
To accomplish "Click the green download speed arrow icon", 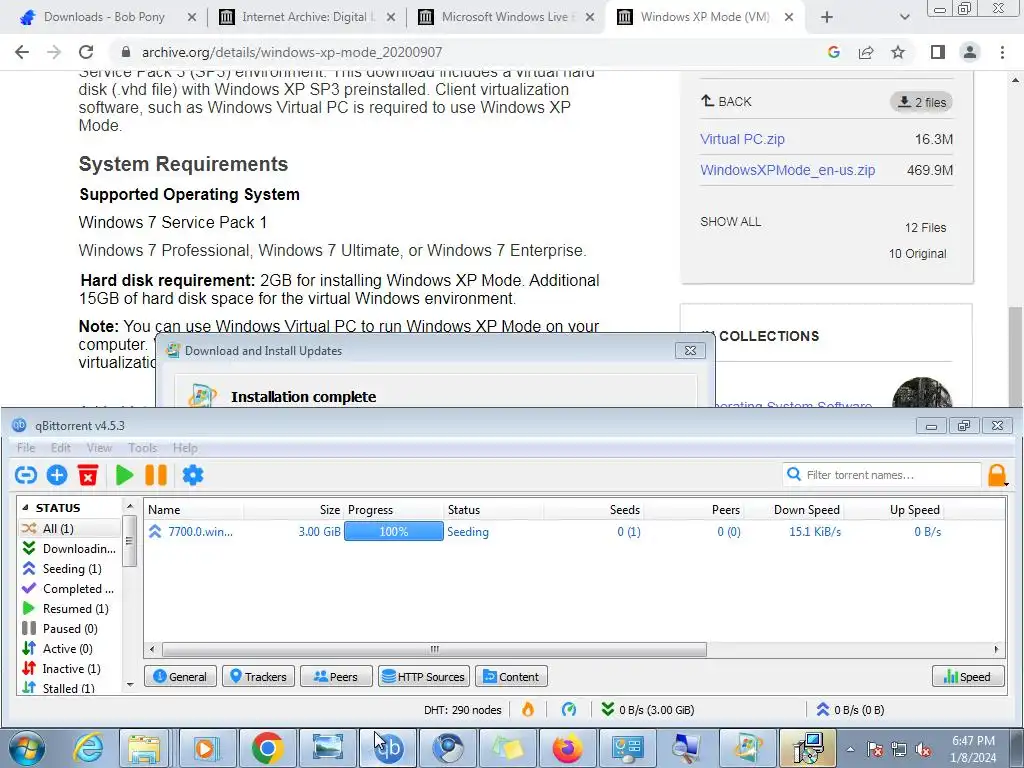I will click(608, 709).
